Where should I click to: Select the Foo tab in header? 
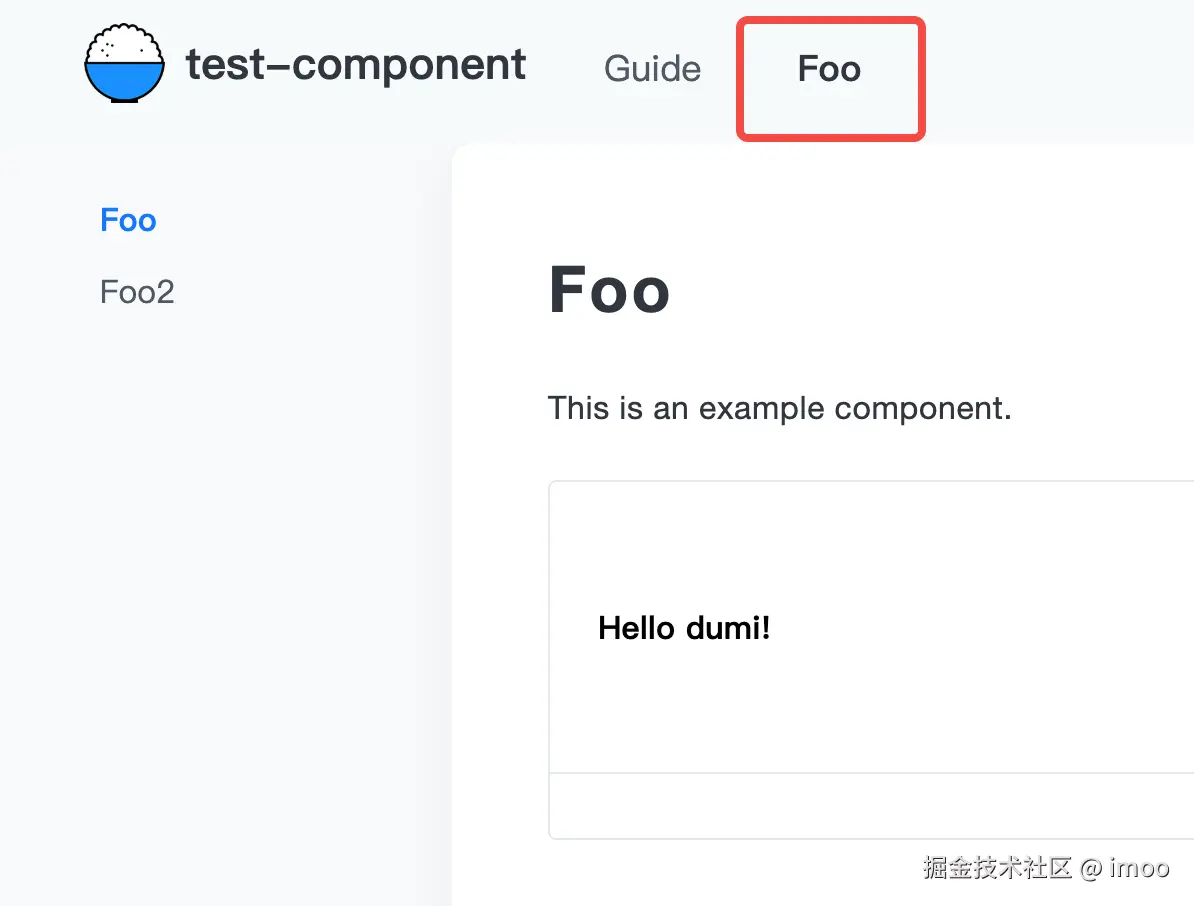click(x=829, y=69)
